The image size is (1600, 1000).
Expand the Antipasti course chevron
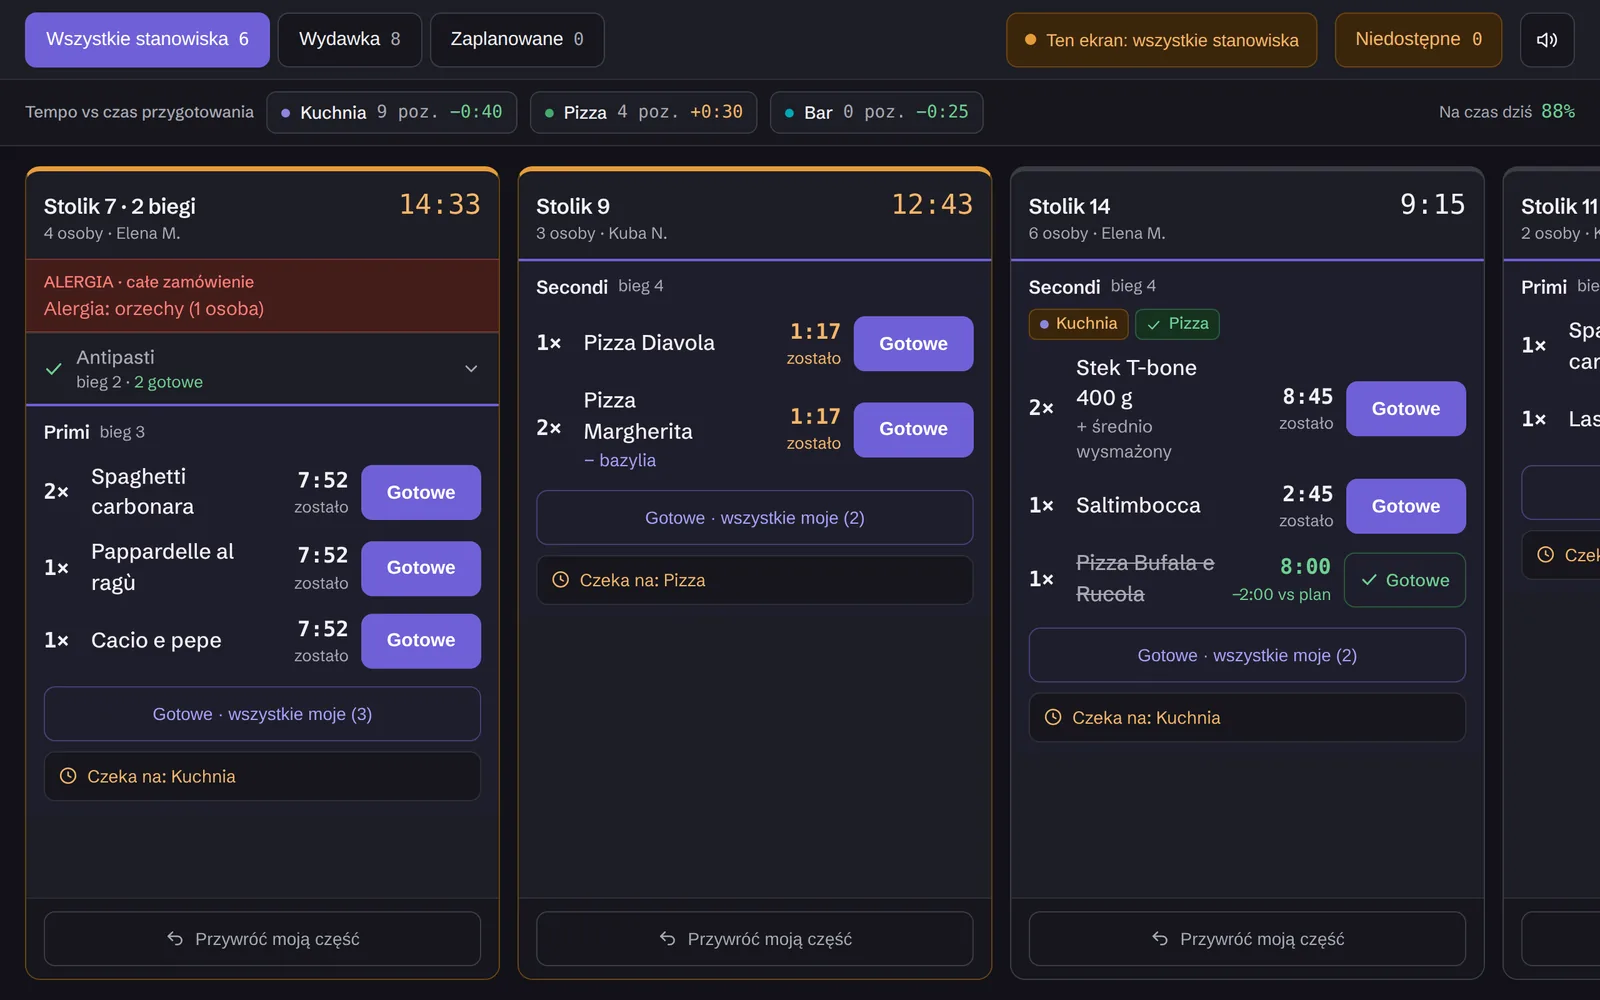tap(471, 369)
